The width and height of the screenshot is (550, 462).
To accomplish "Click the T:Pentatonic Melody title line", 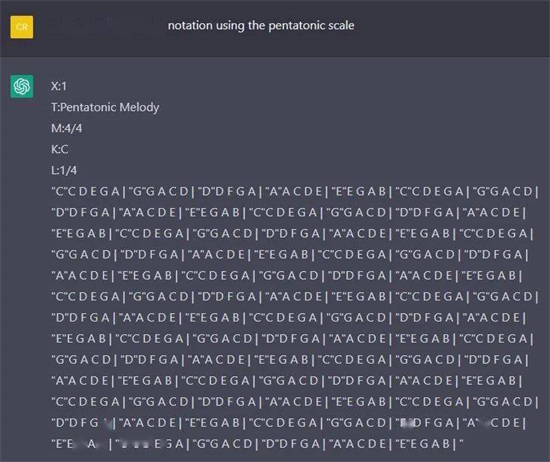I will pos(105,107).
